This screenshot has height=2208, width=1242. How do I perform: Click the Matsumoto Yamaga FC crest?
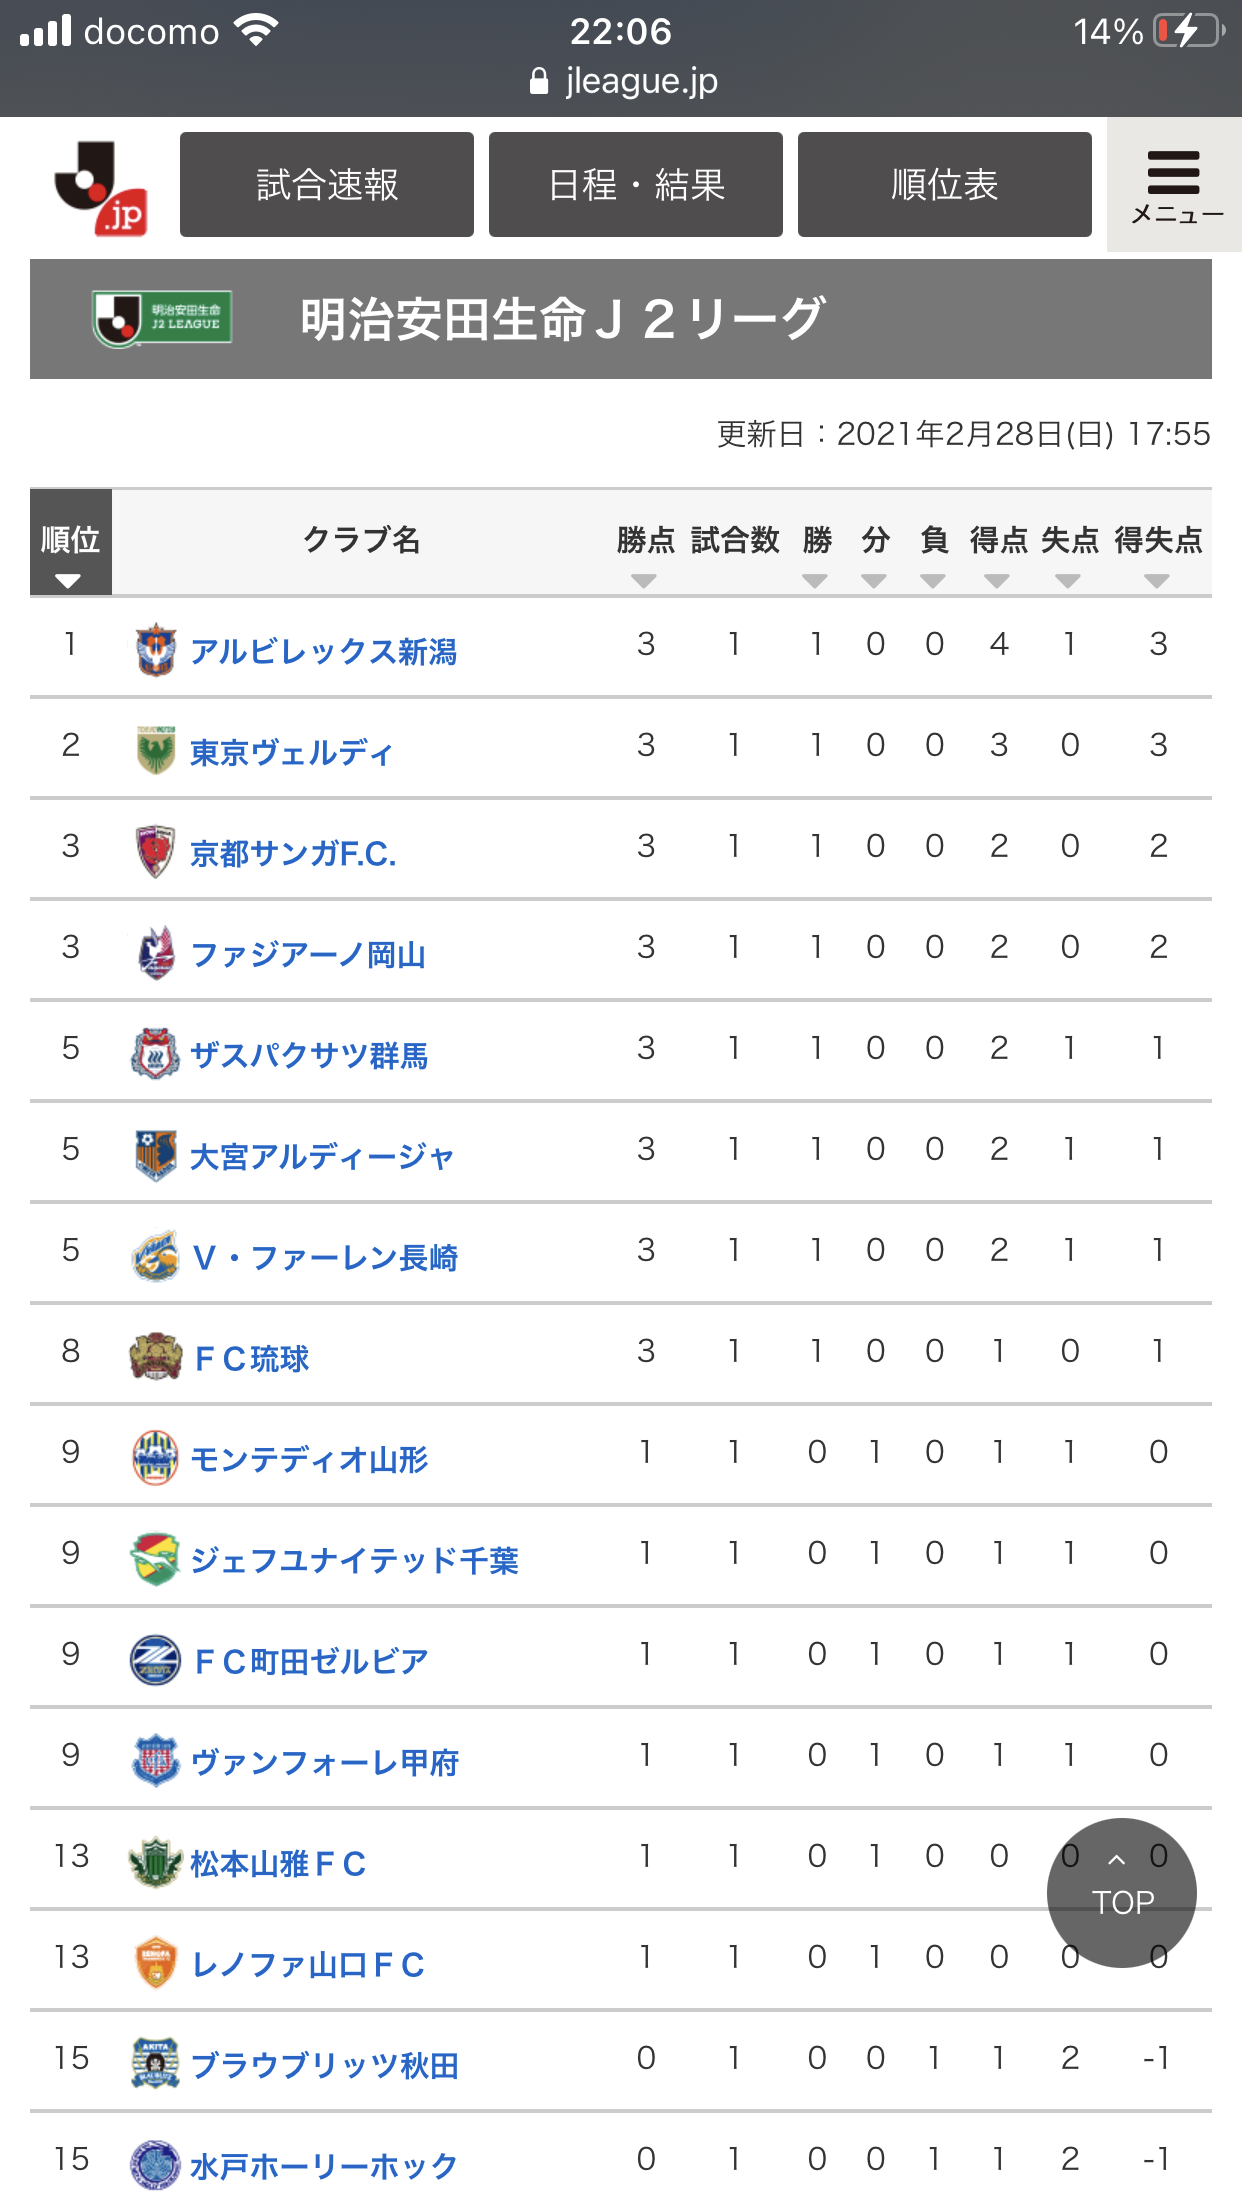point(156,1861)
